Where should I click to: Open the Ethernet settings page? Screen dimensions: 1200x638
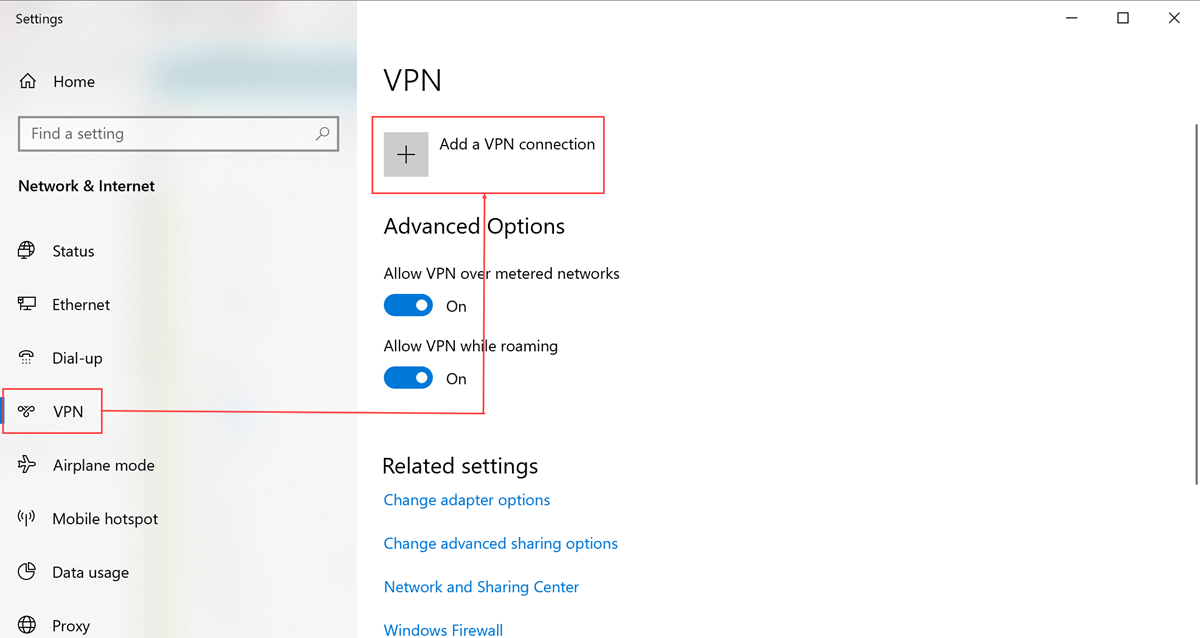[81, 305]
